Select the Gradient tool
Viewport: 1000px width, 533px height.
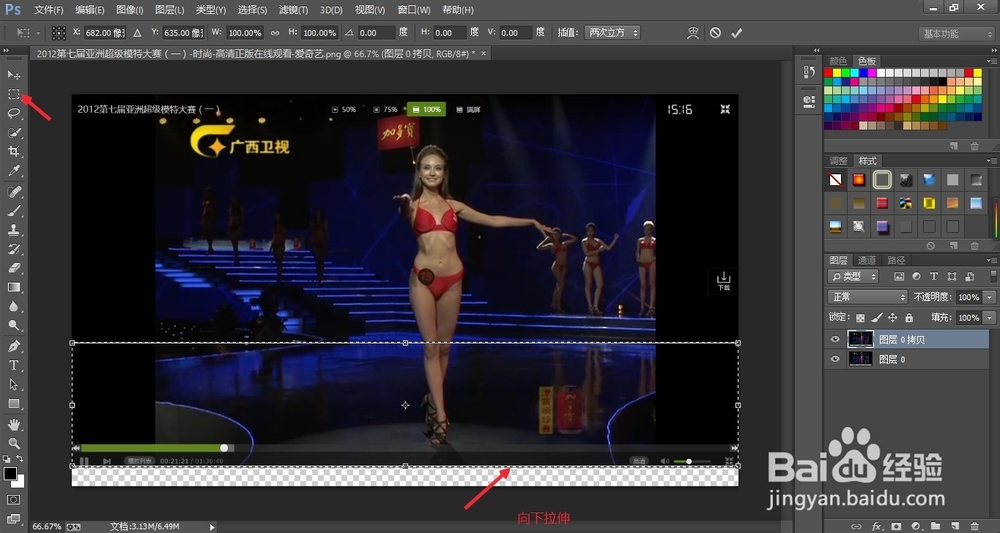tap(13, 288)
